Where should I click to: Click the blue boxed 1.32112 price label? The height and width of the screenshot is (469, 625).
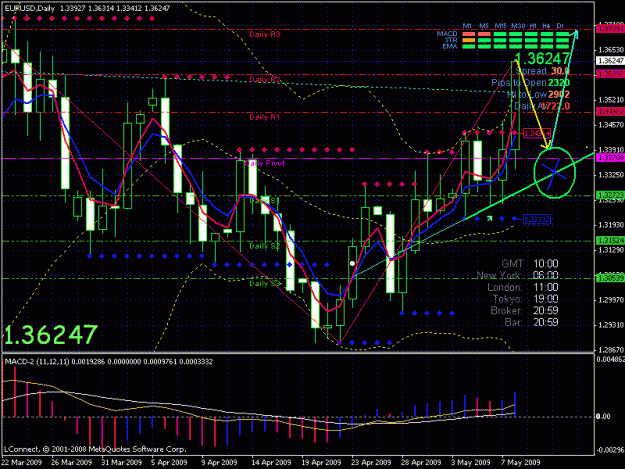(x=537, y=219)
